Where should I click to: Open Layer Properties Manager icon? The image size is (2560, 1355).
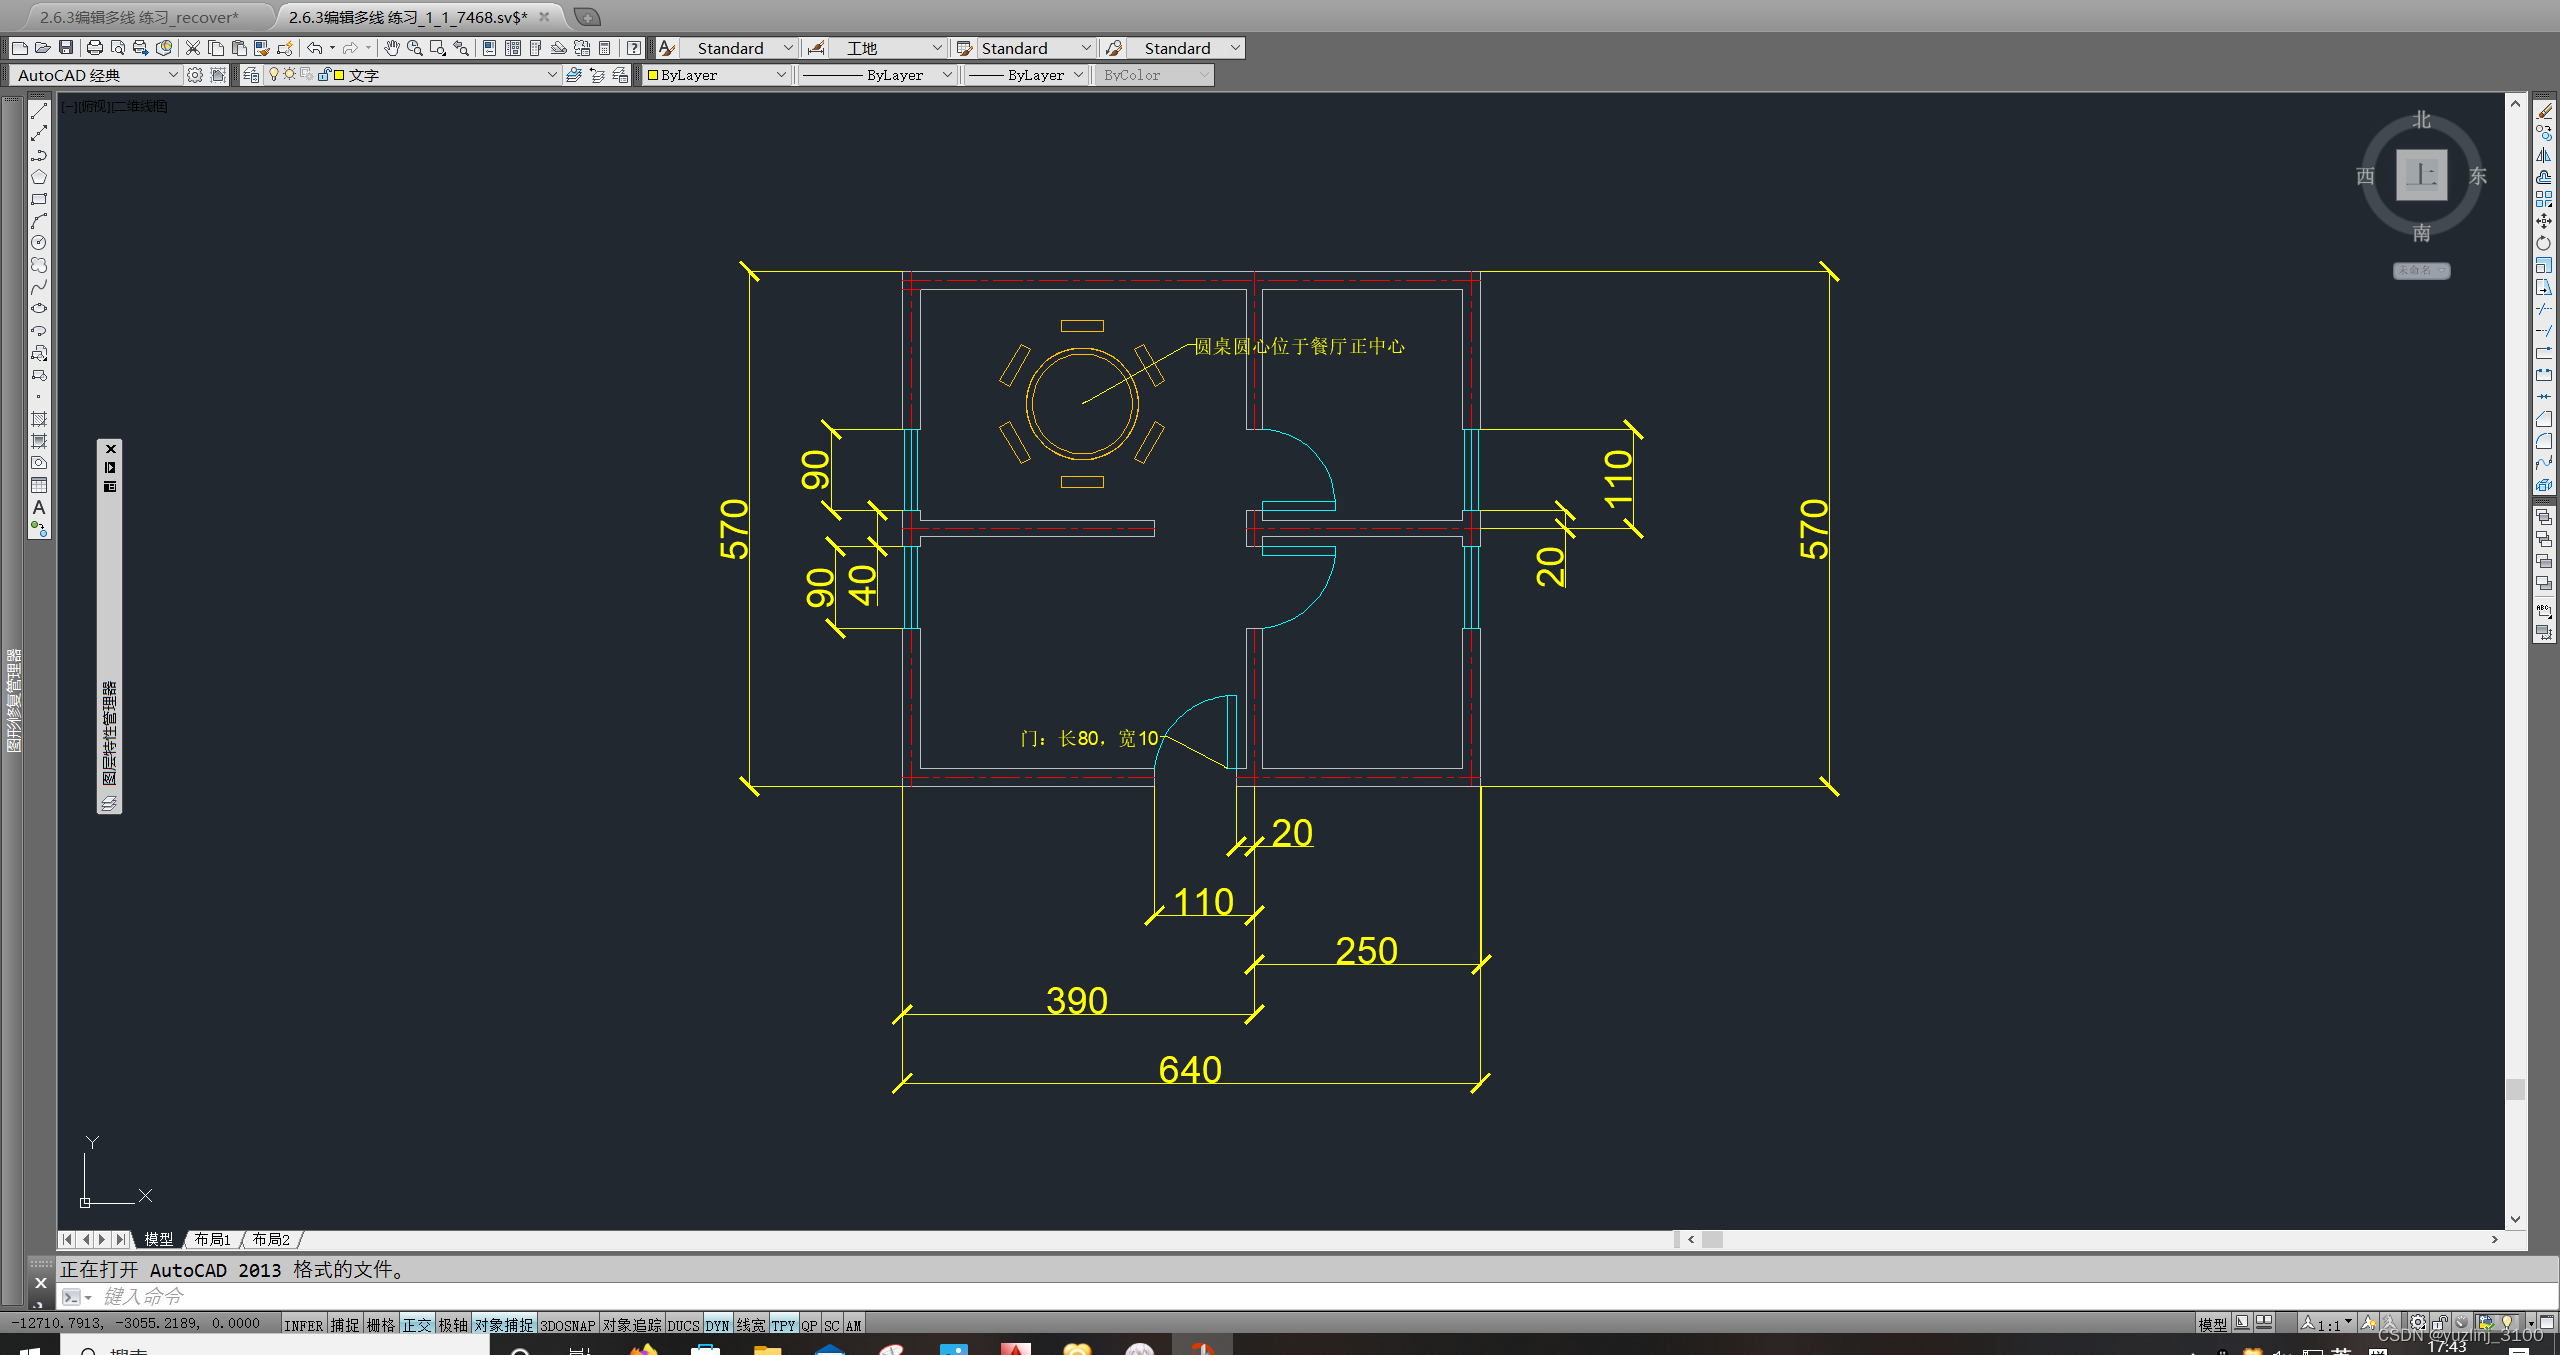click(251, 75)
